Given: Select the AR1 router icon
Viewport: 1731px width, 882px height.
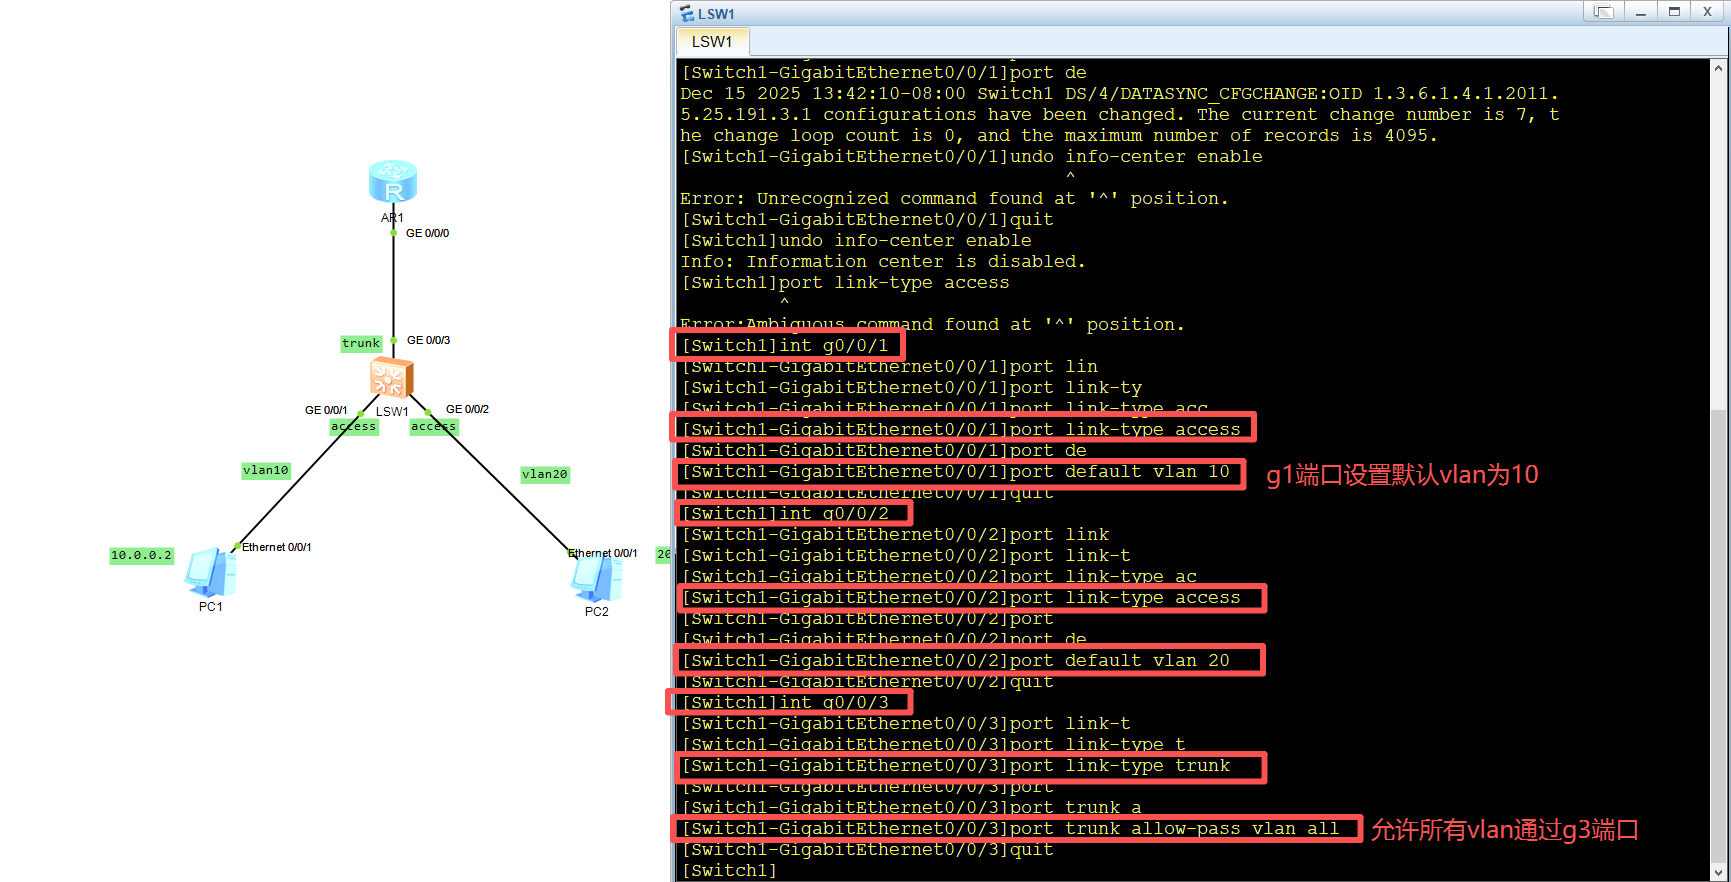Looking at the screenshot, I should 393,182.
